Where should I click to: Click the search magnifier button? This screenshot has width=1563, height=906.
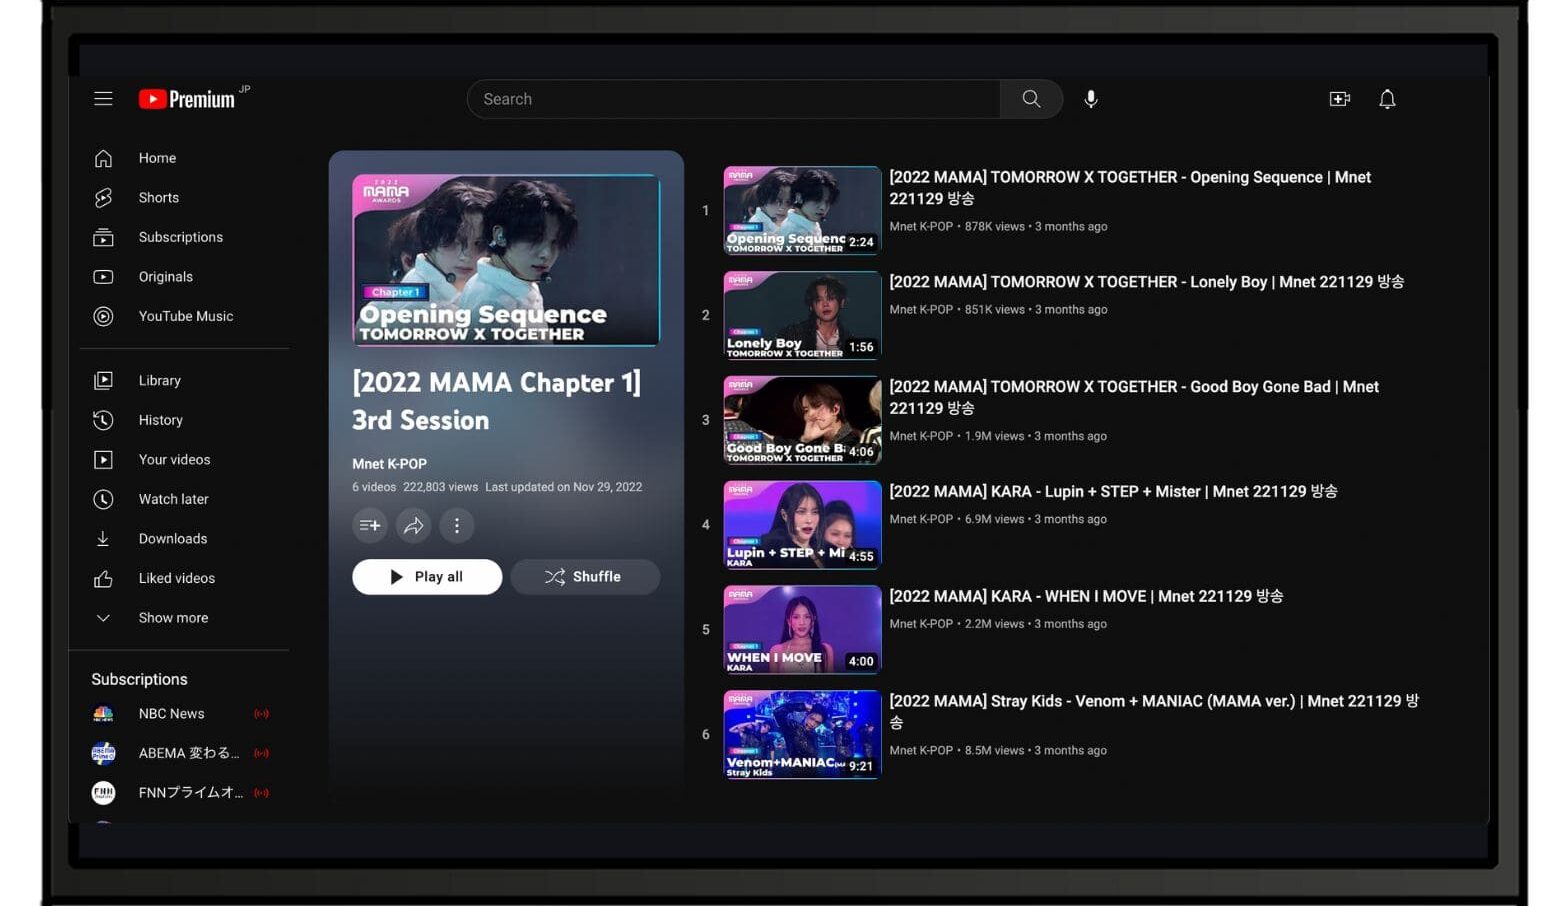(x=1031, y=99)
